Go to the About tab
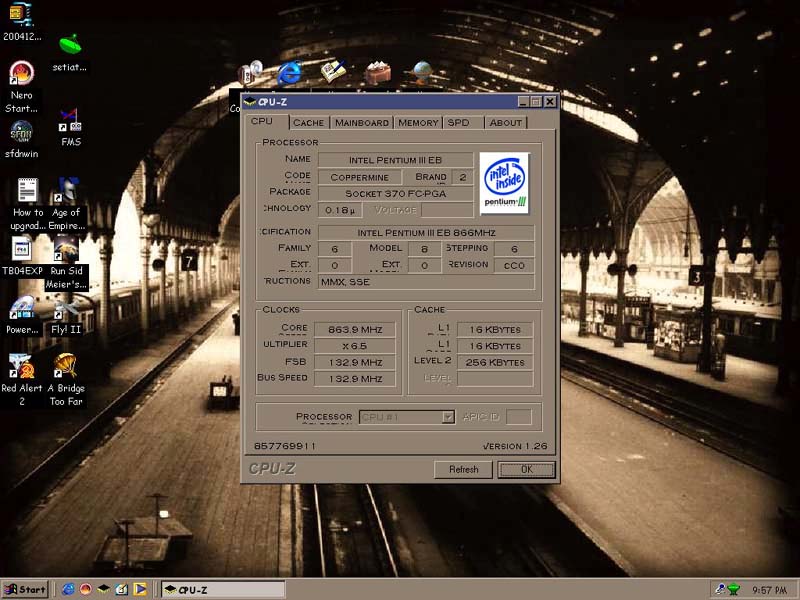 click(x=505, y=122)
